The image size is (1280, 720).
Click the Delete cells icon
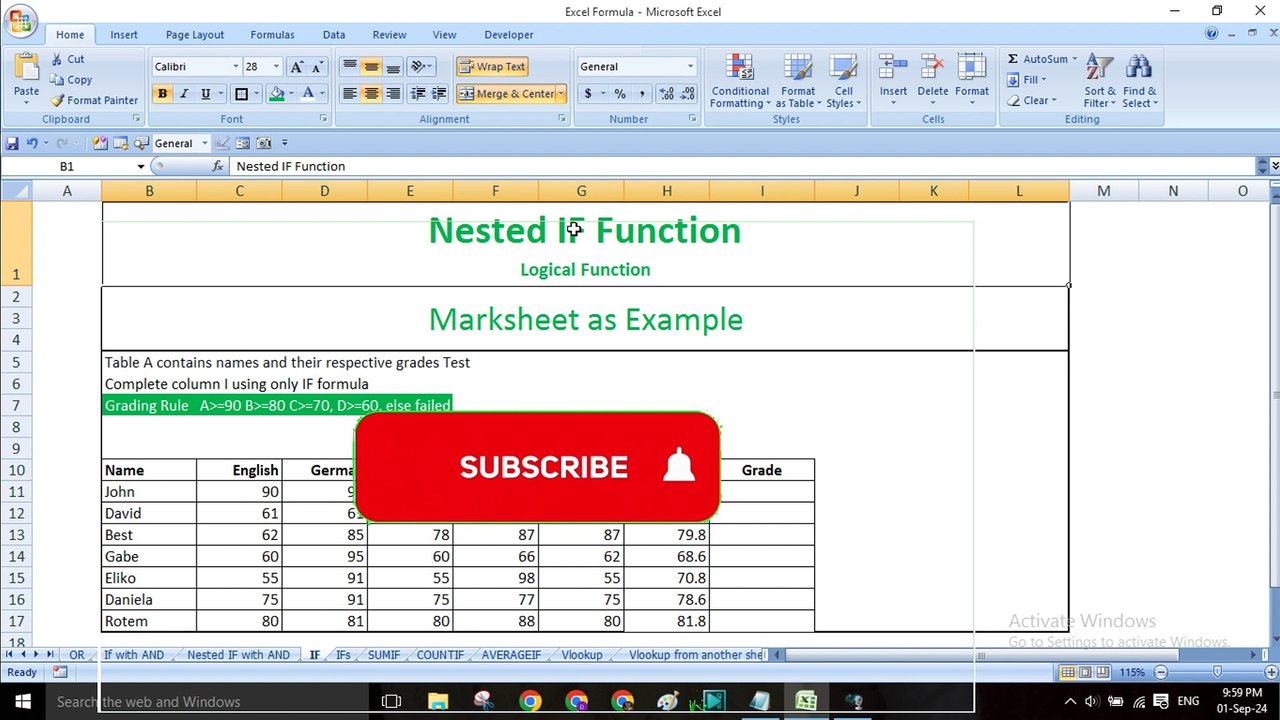point(932,67)
